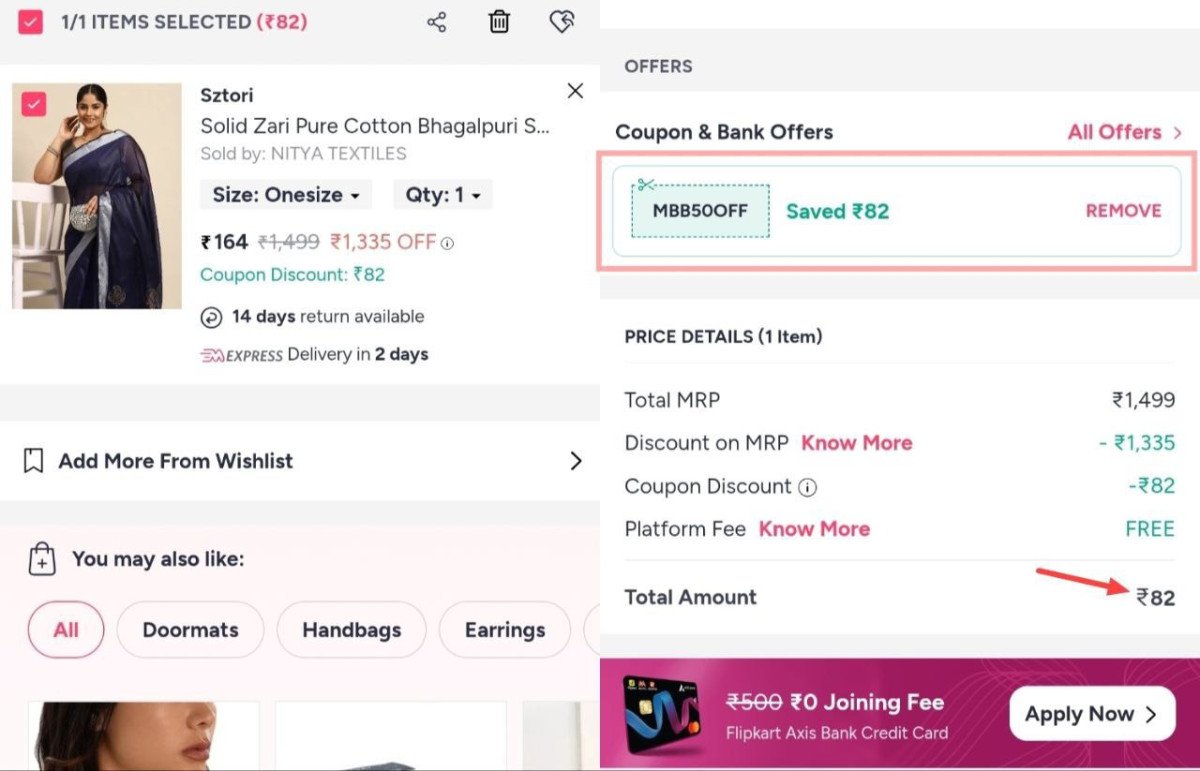Open All Offers link
1200x771 pixels.
(x=1124, y=132)
